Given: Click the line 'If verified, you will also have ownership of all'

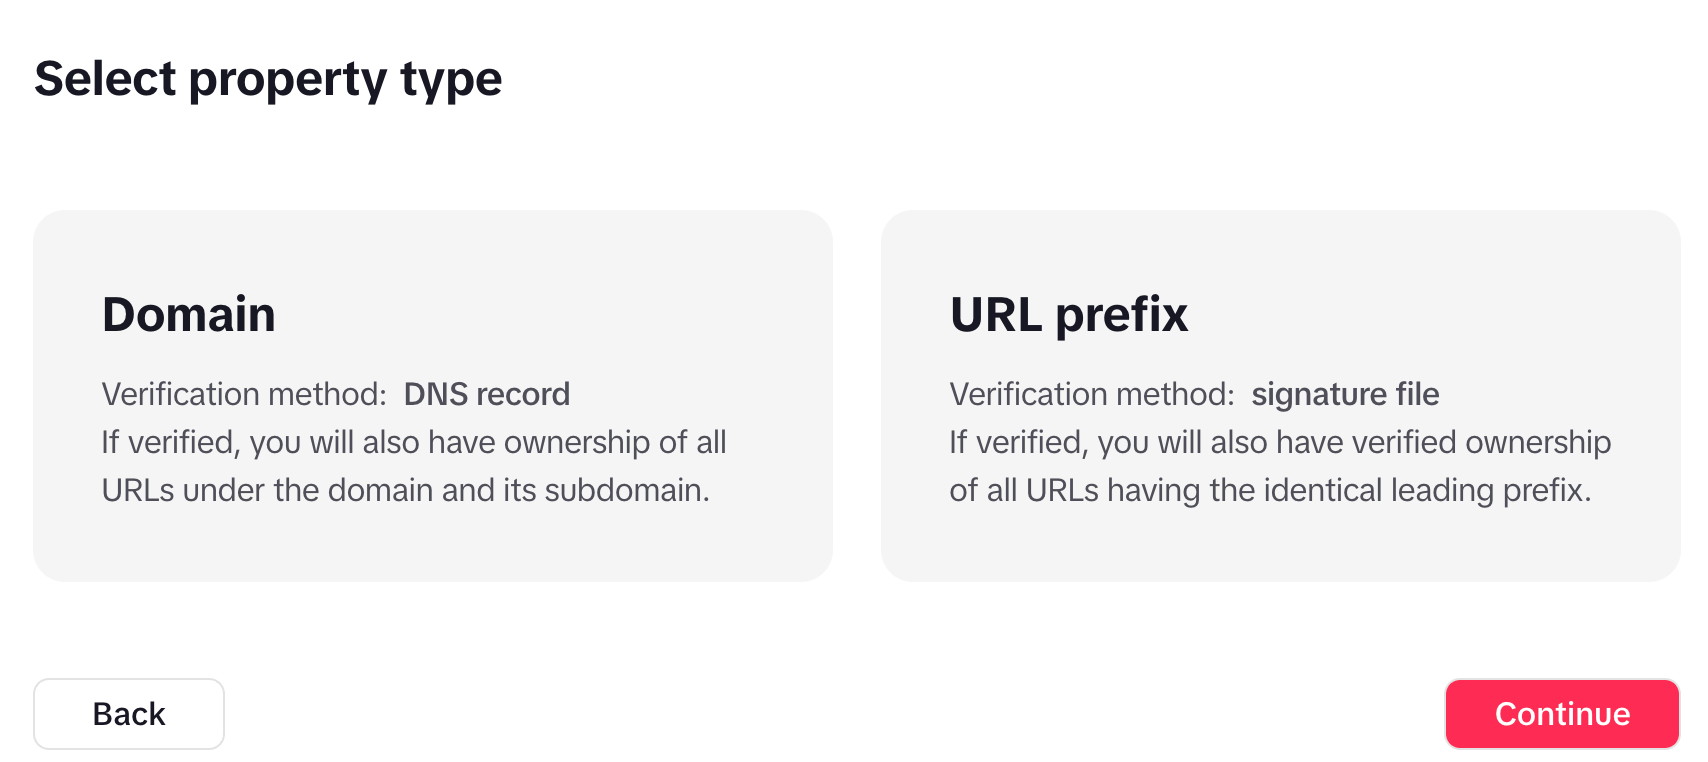Looking at the screenshot, I should pos(414,442).
